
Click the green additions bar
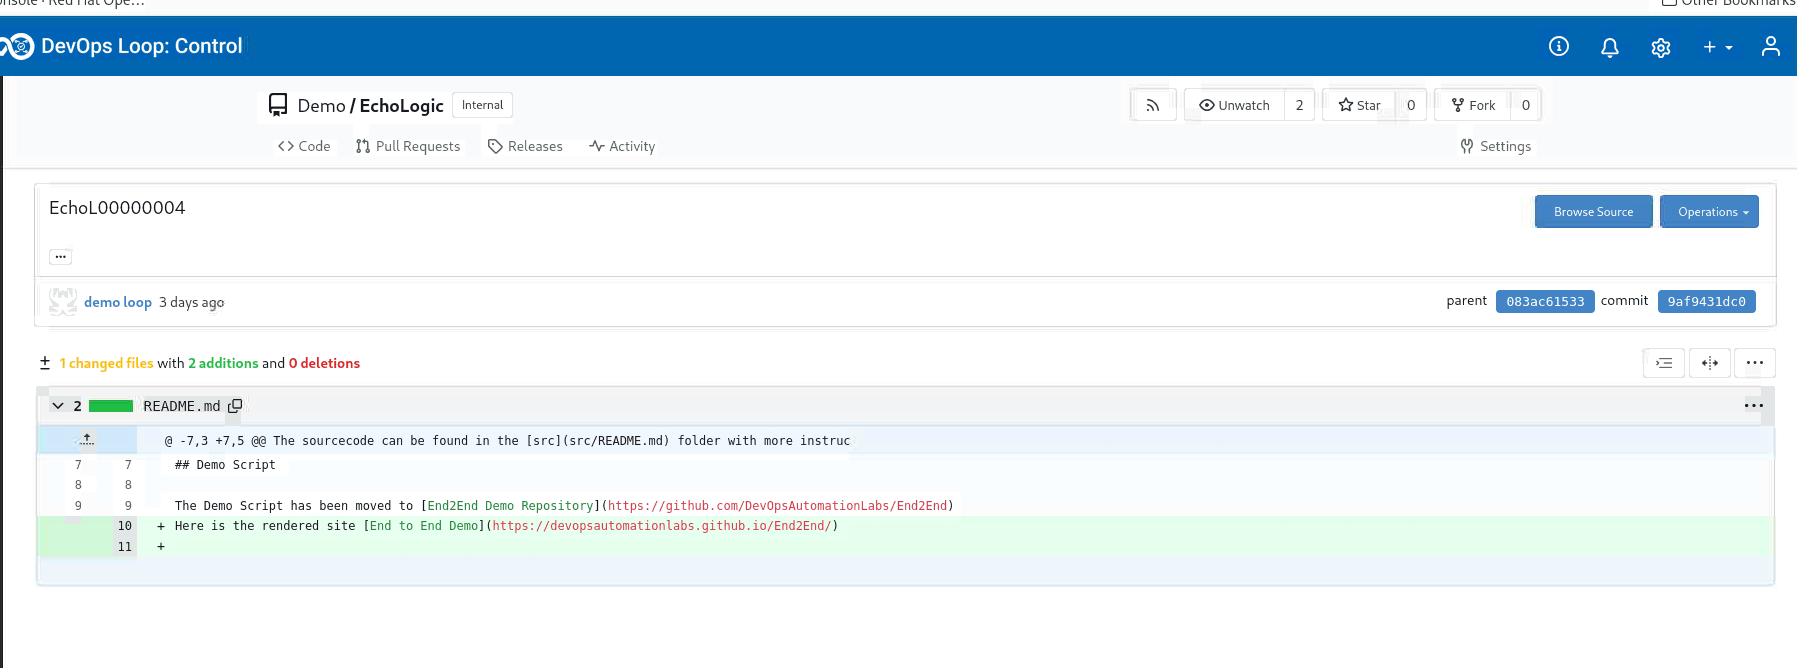click(111, 406)
